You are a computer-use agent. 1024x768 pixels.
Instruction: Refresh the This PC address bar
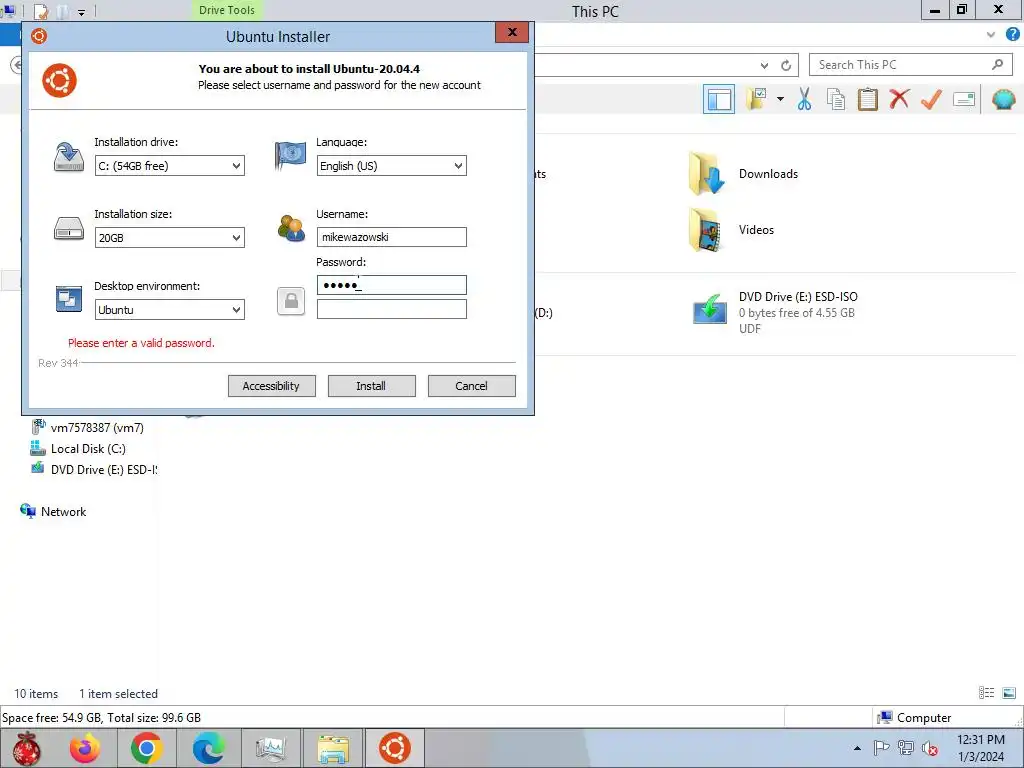coord(786,65)
